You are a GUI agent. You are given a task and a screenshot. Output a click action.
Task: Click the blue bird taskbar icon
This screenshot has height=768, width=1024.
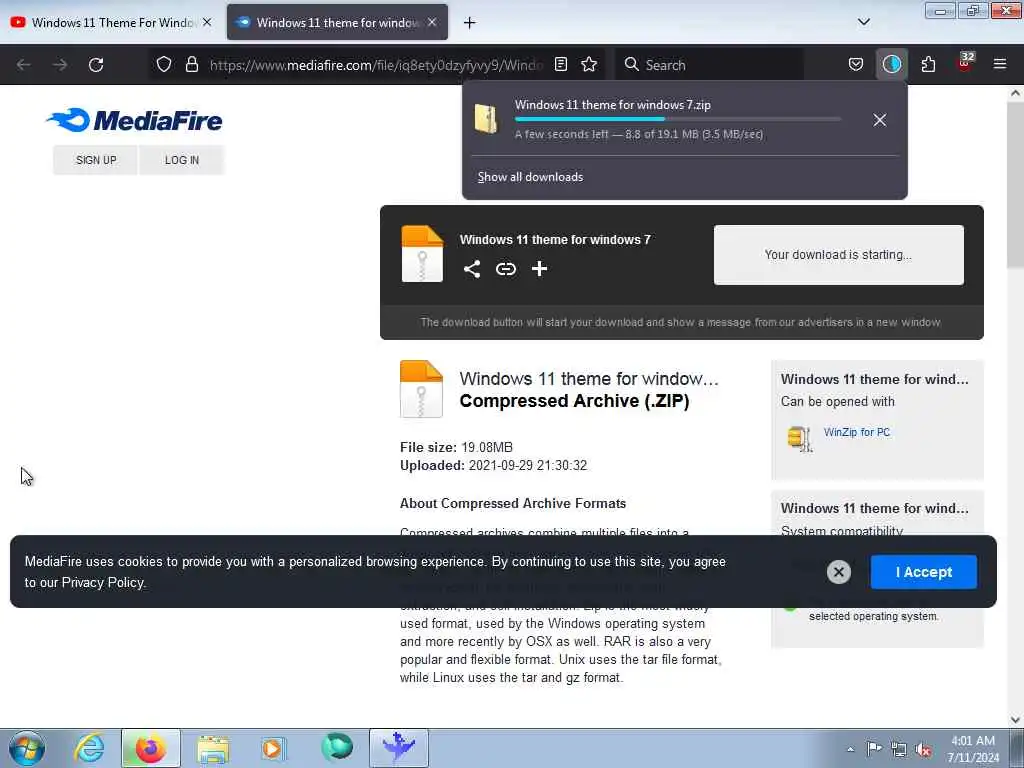click(x=398, y=748)
